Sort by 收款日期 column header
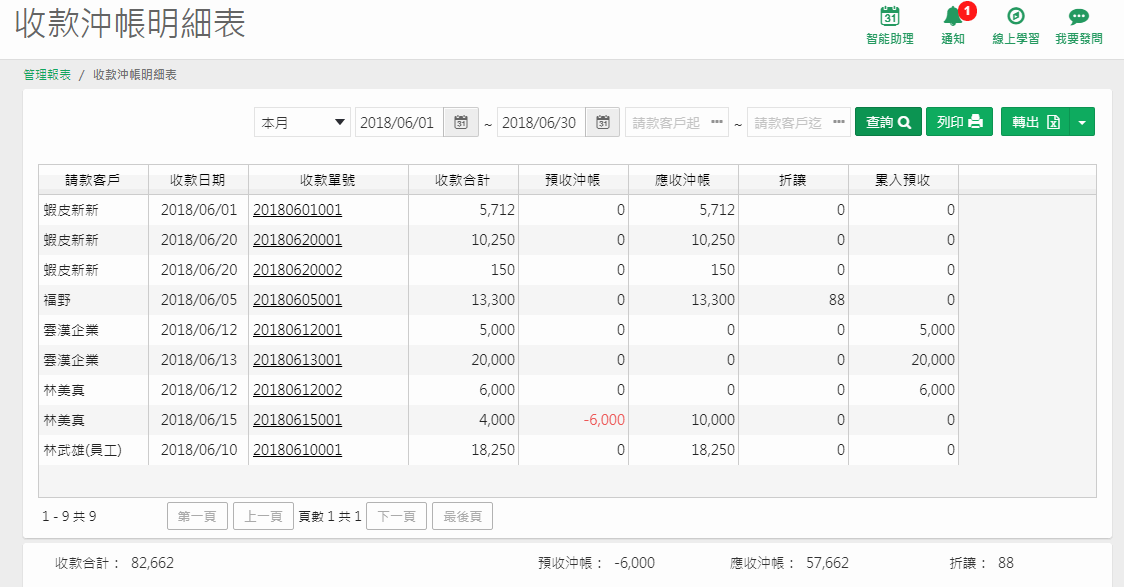This screenshot has height=587, width=1124. coord(198,180)
